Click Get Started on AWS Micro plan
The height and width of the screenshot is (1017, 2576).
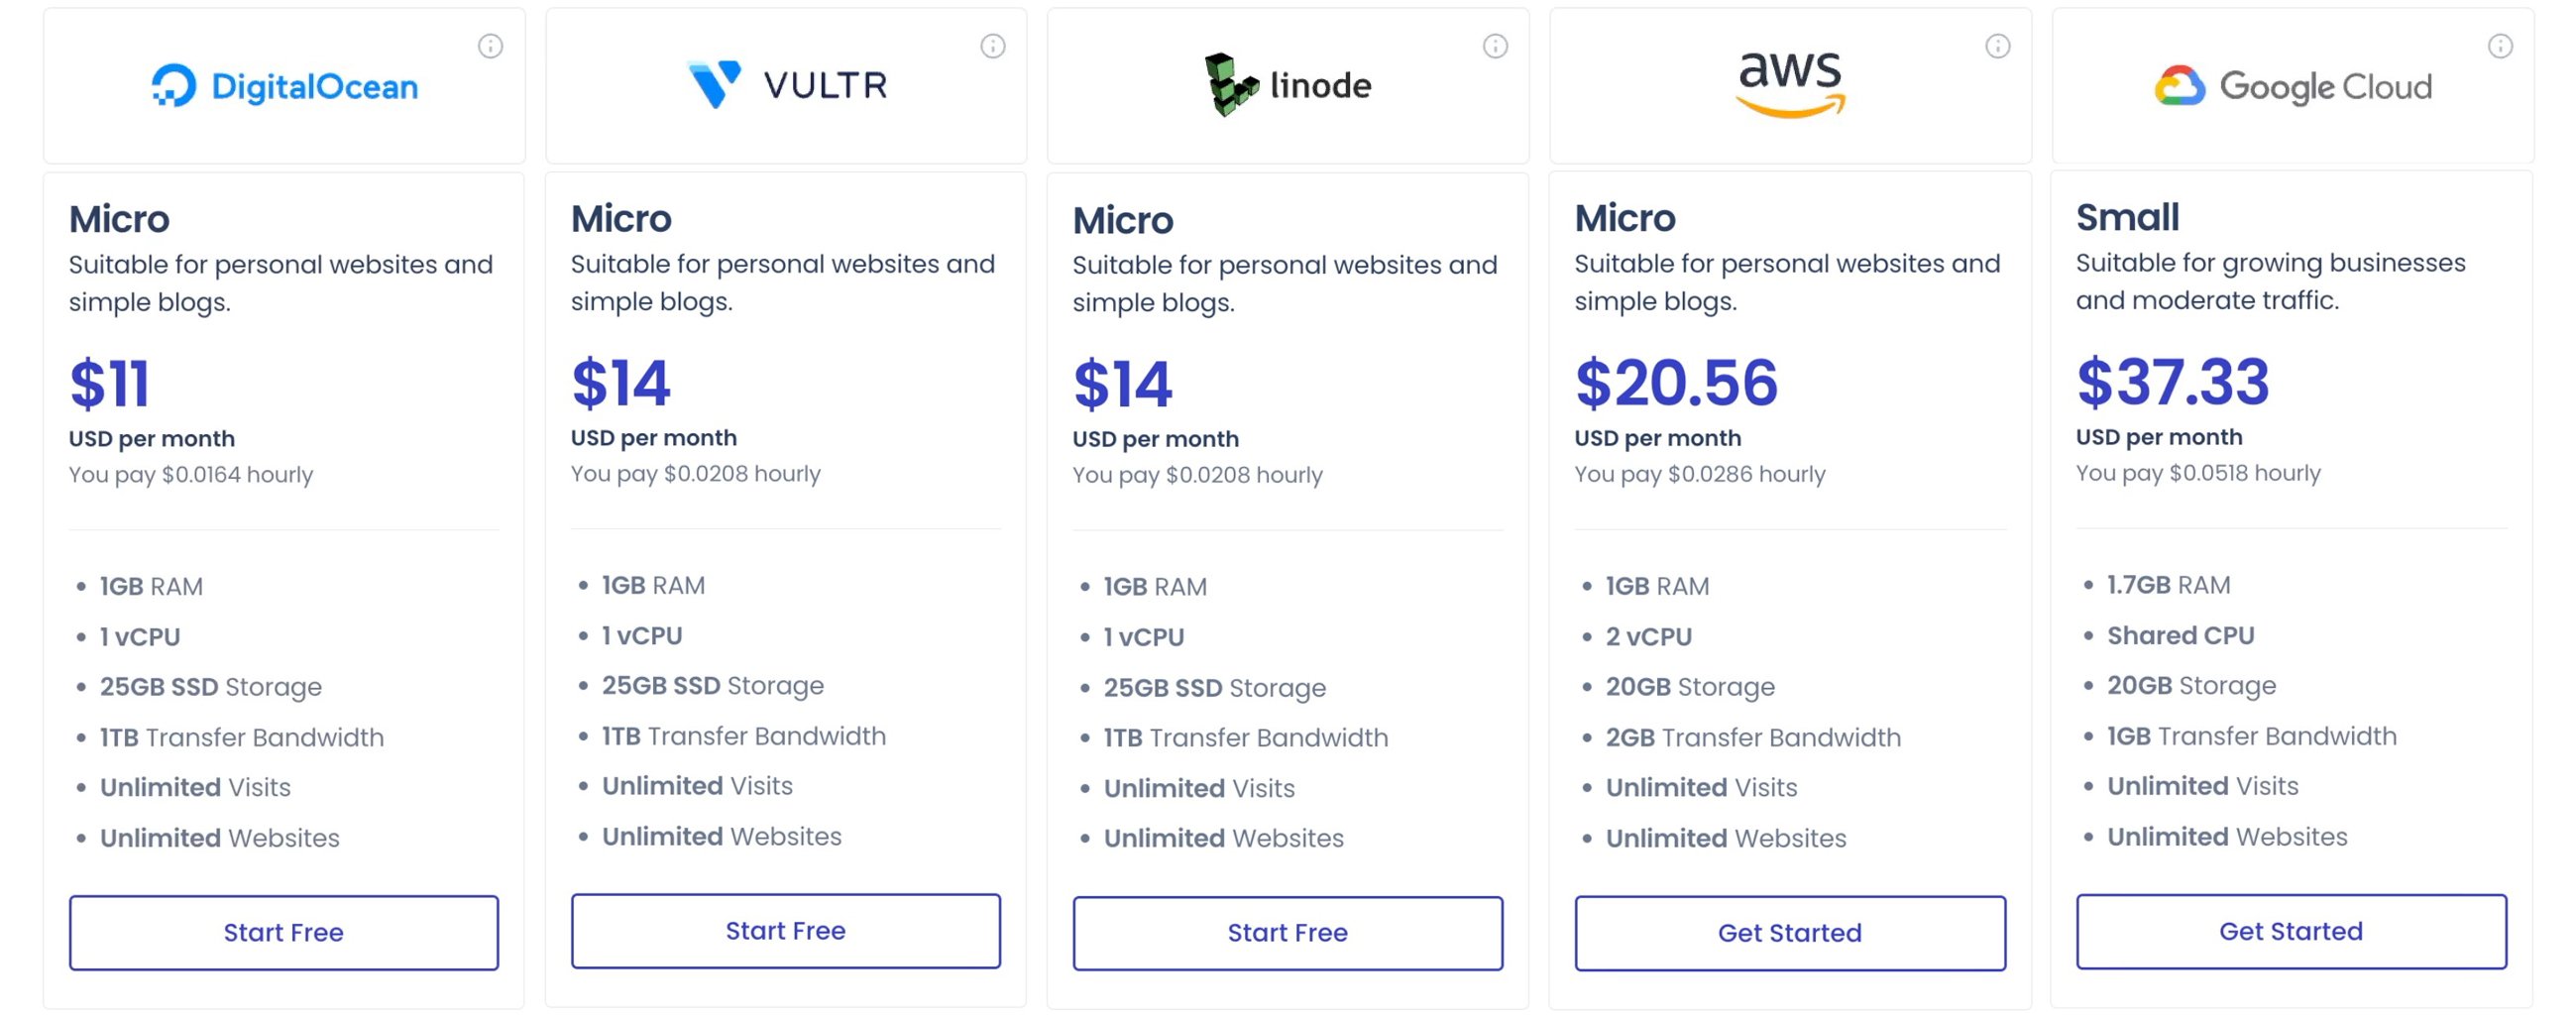(1790, 932)
